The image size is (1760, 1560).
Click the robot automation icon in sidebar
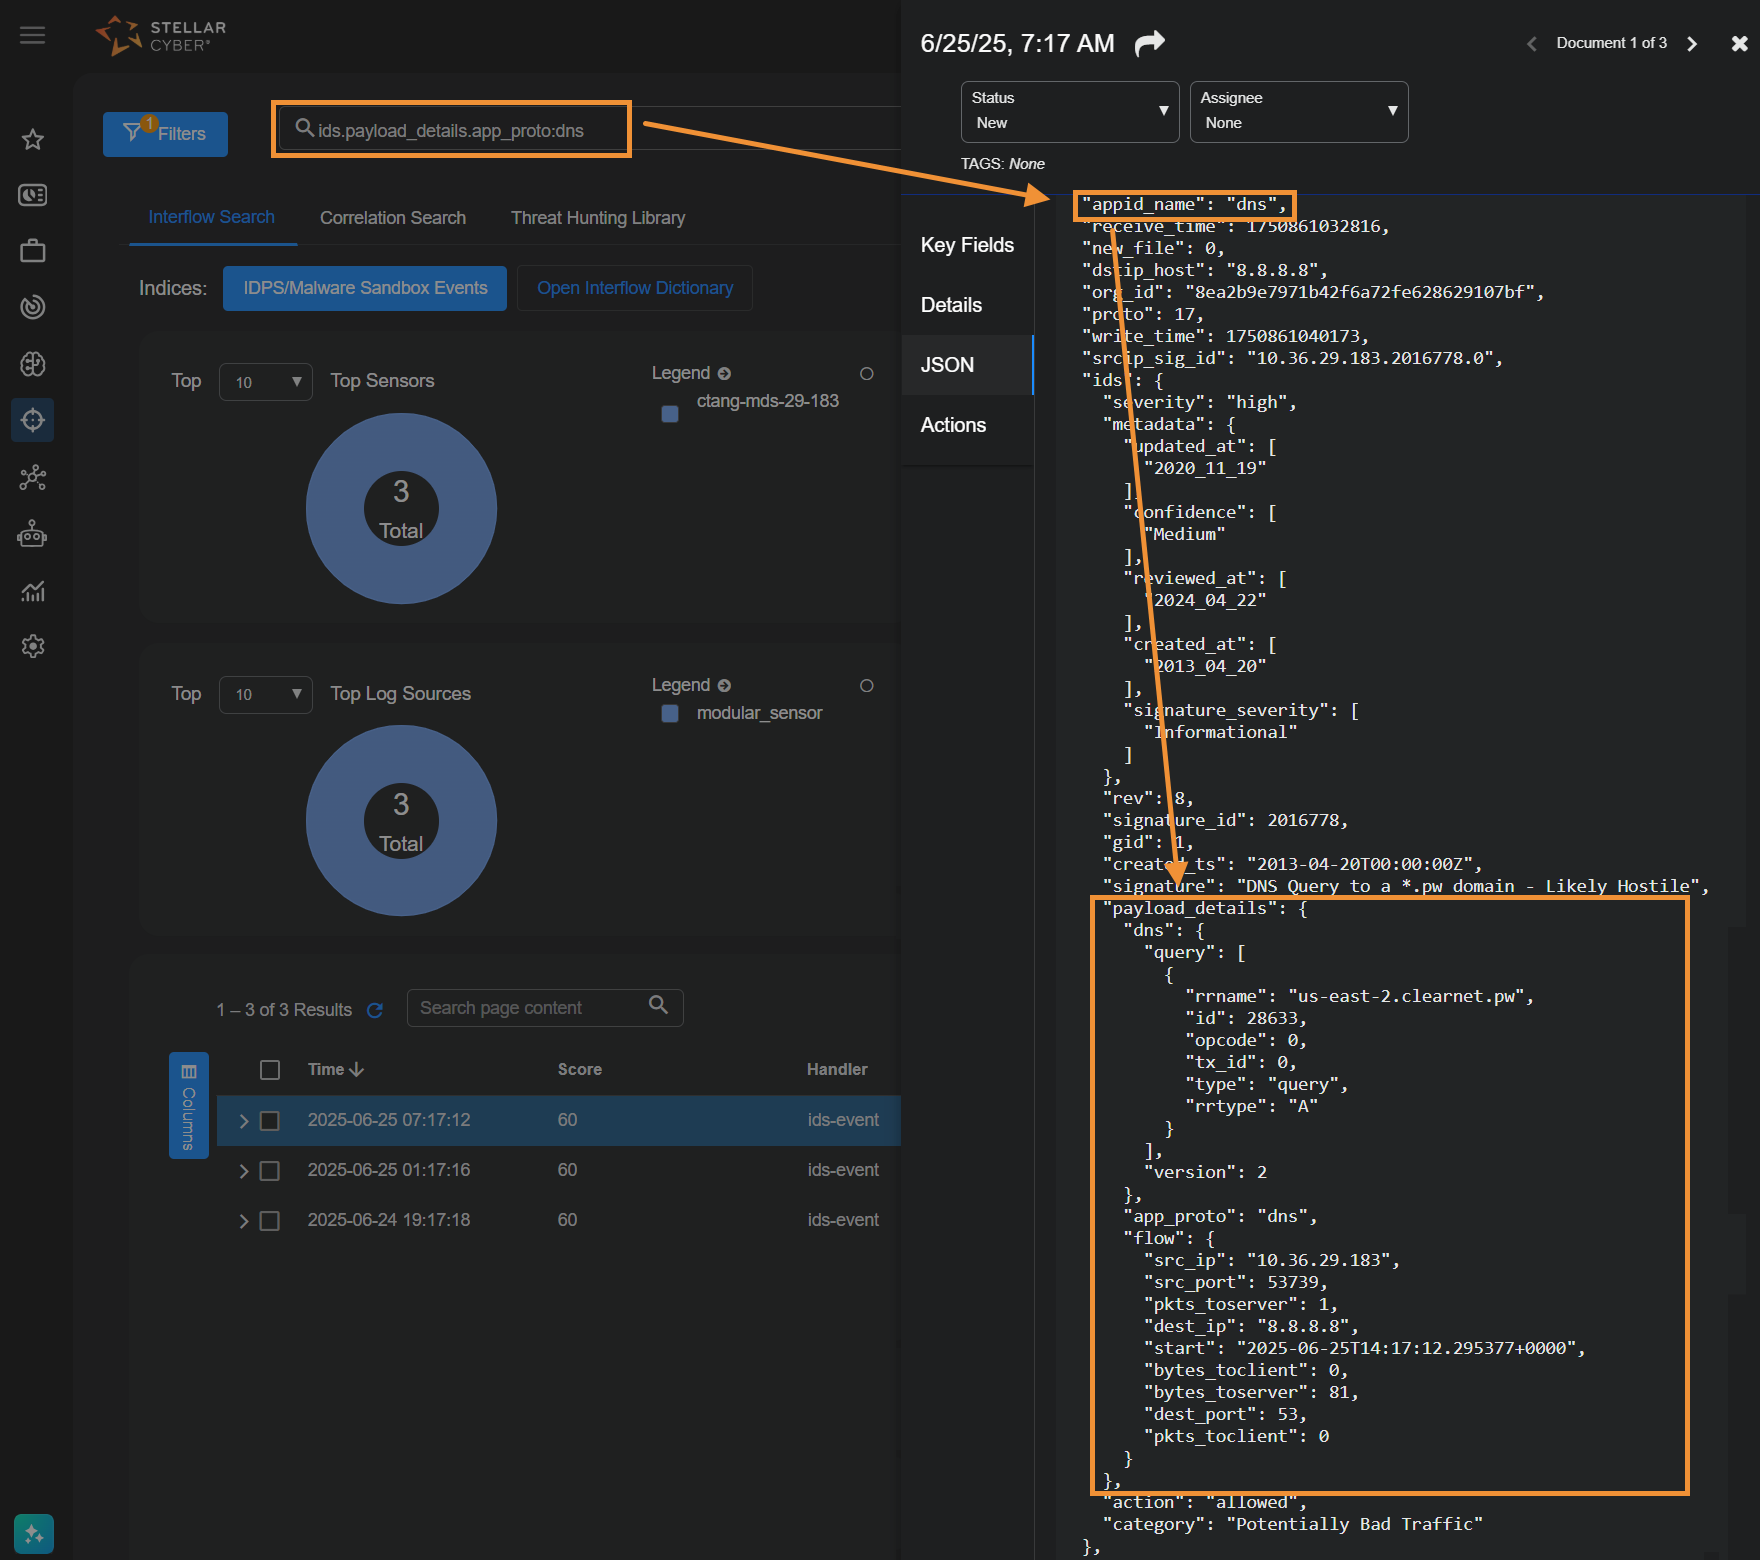click(x=33, y=534)
